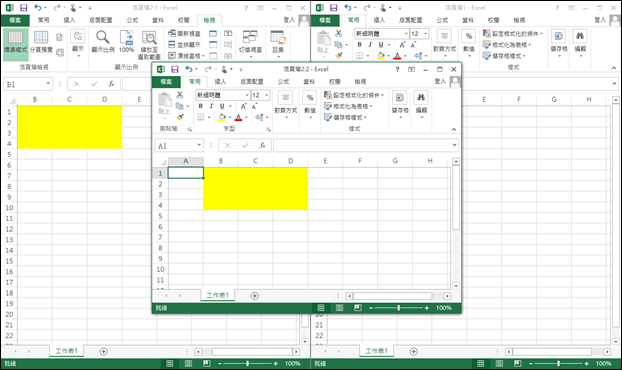Open 編輯 binoculars button in 活頁簿2:2

[x=421, y=105]
